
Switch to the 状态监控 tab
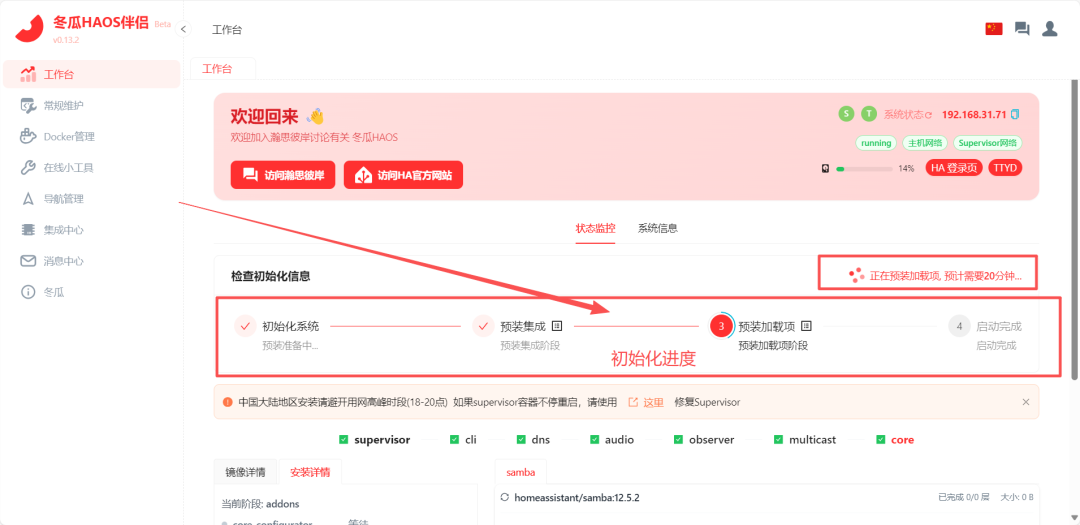595,228
